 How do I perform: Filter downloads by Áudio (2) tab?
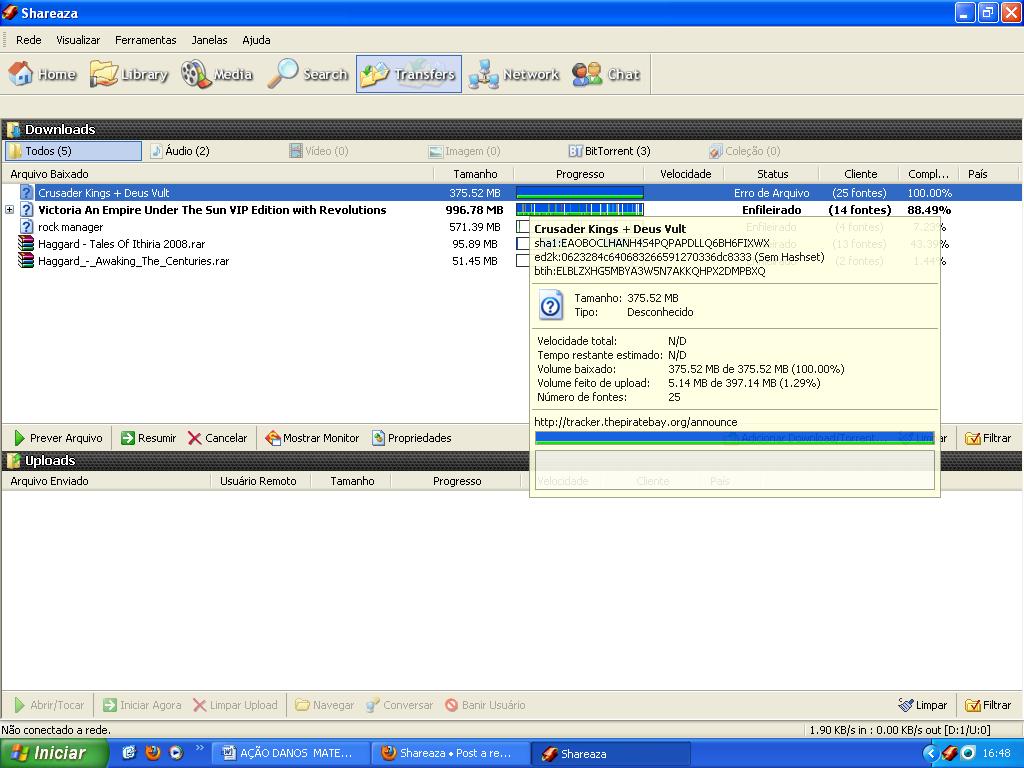[x=180, y=151]
